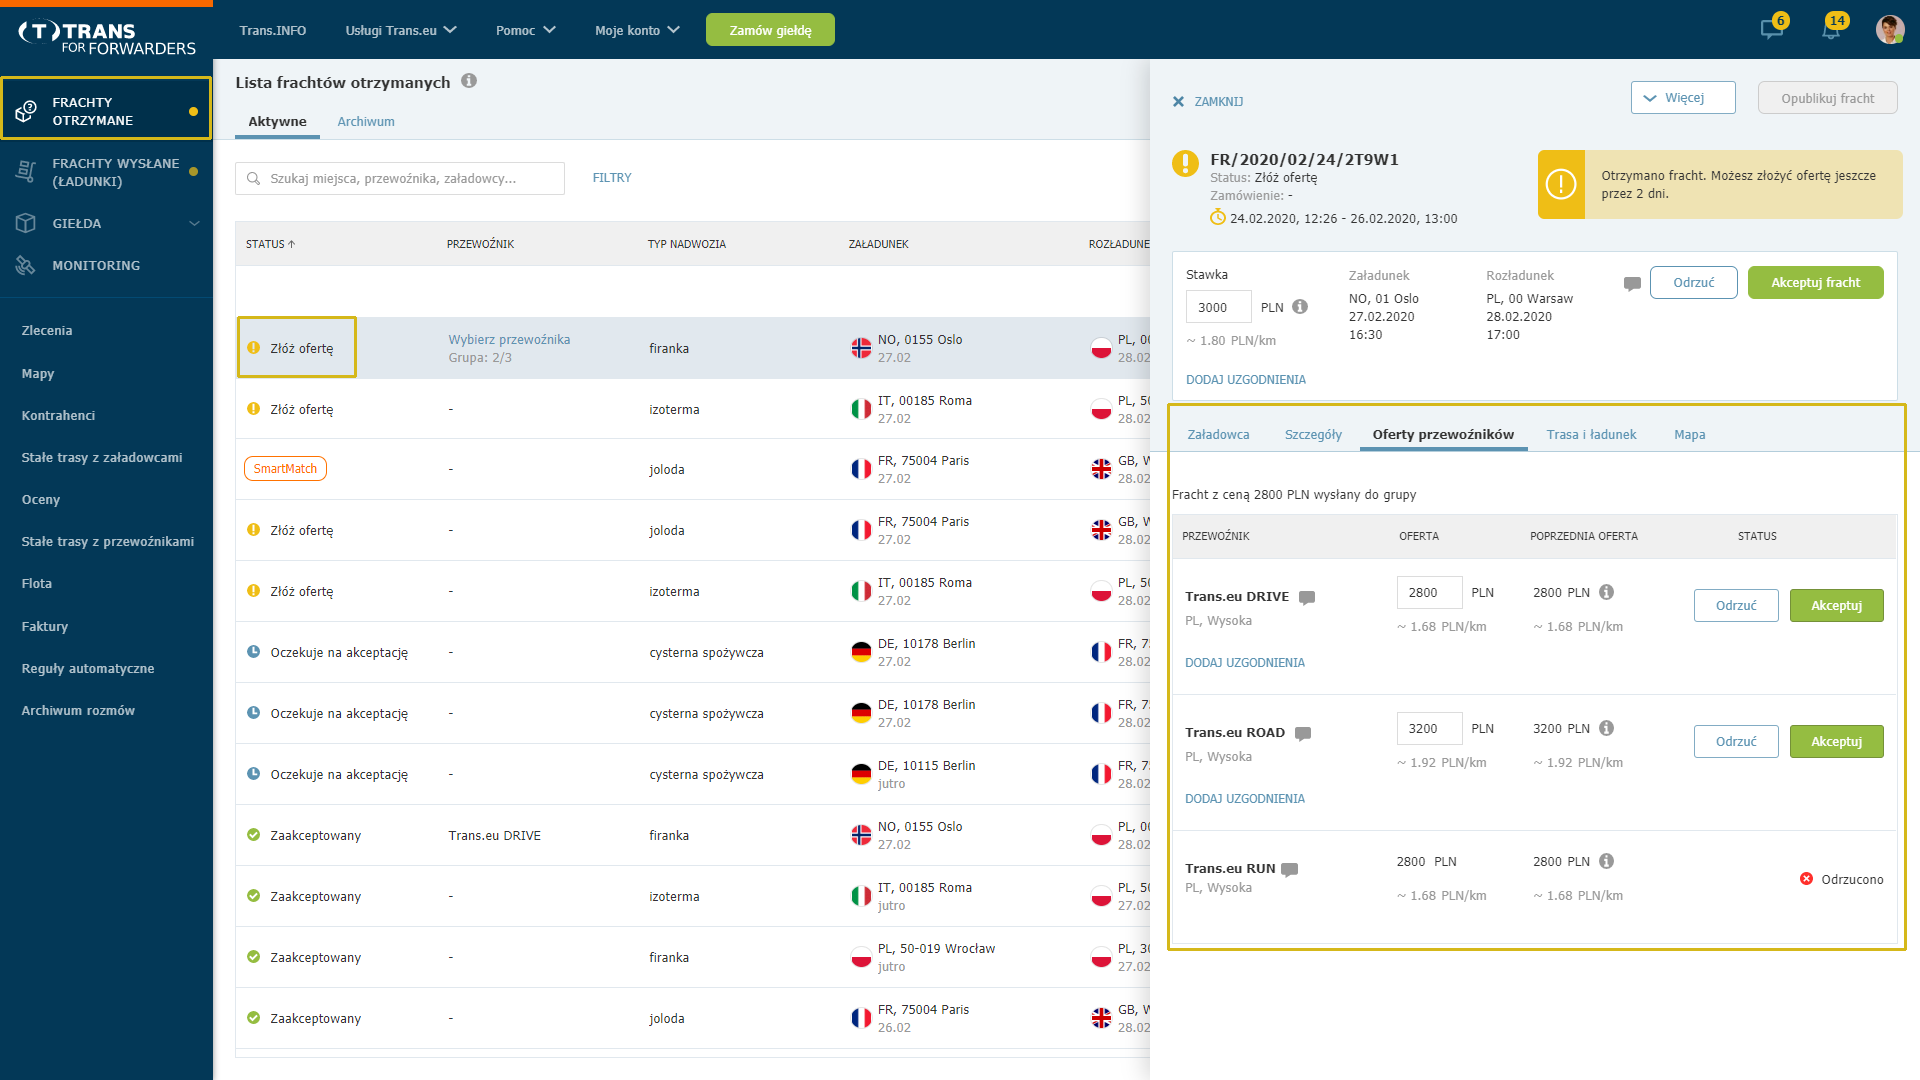Image resolution: width=1920 pixels, height=1080 pixels.
Task: Open the chat bubble next to Trans.eu RUN
Action: (1290, 869)
